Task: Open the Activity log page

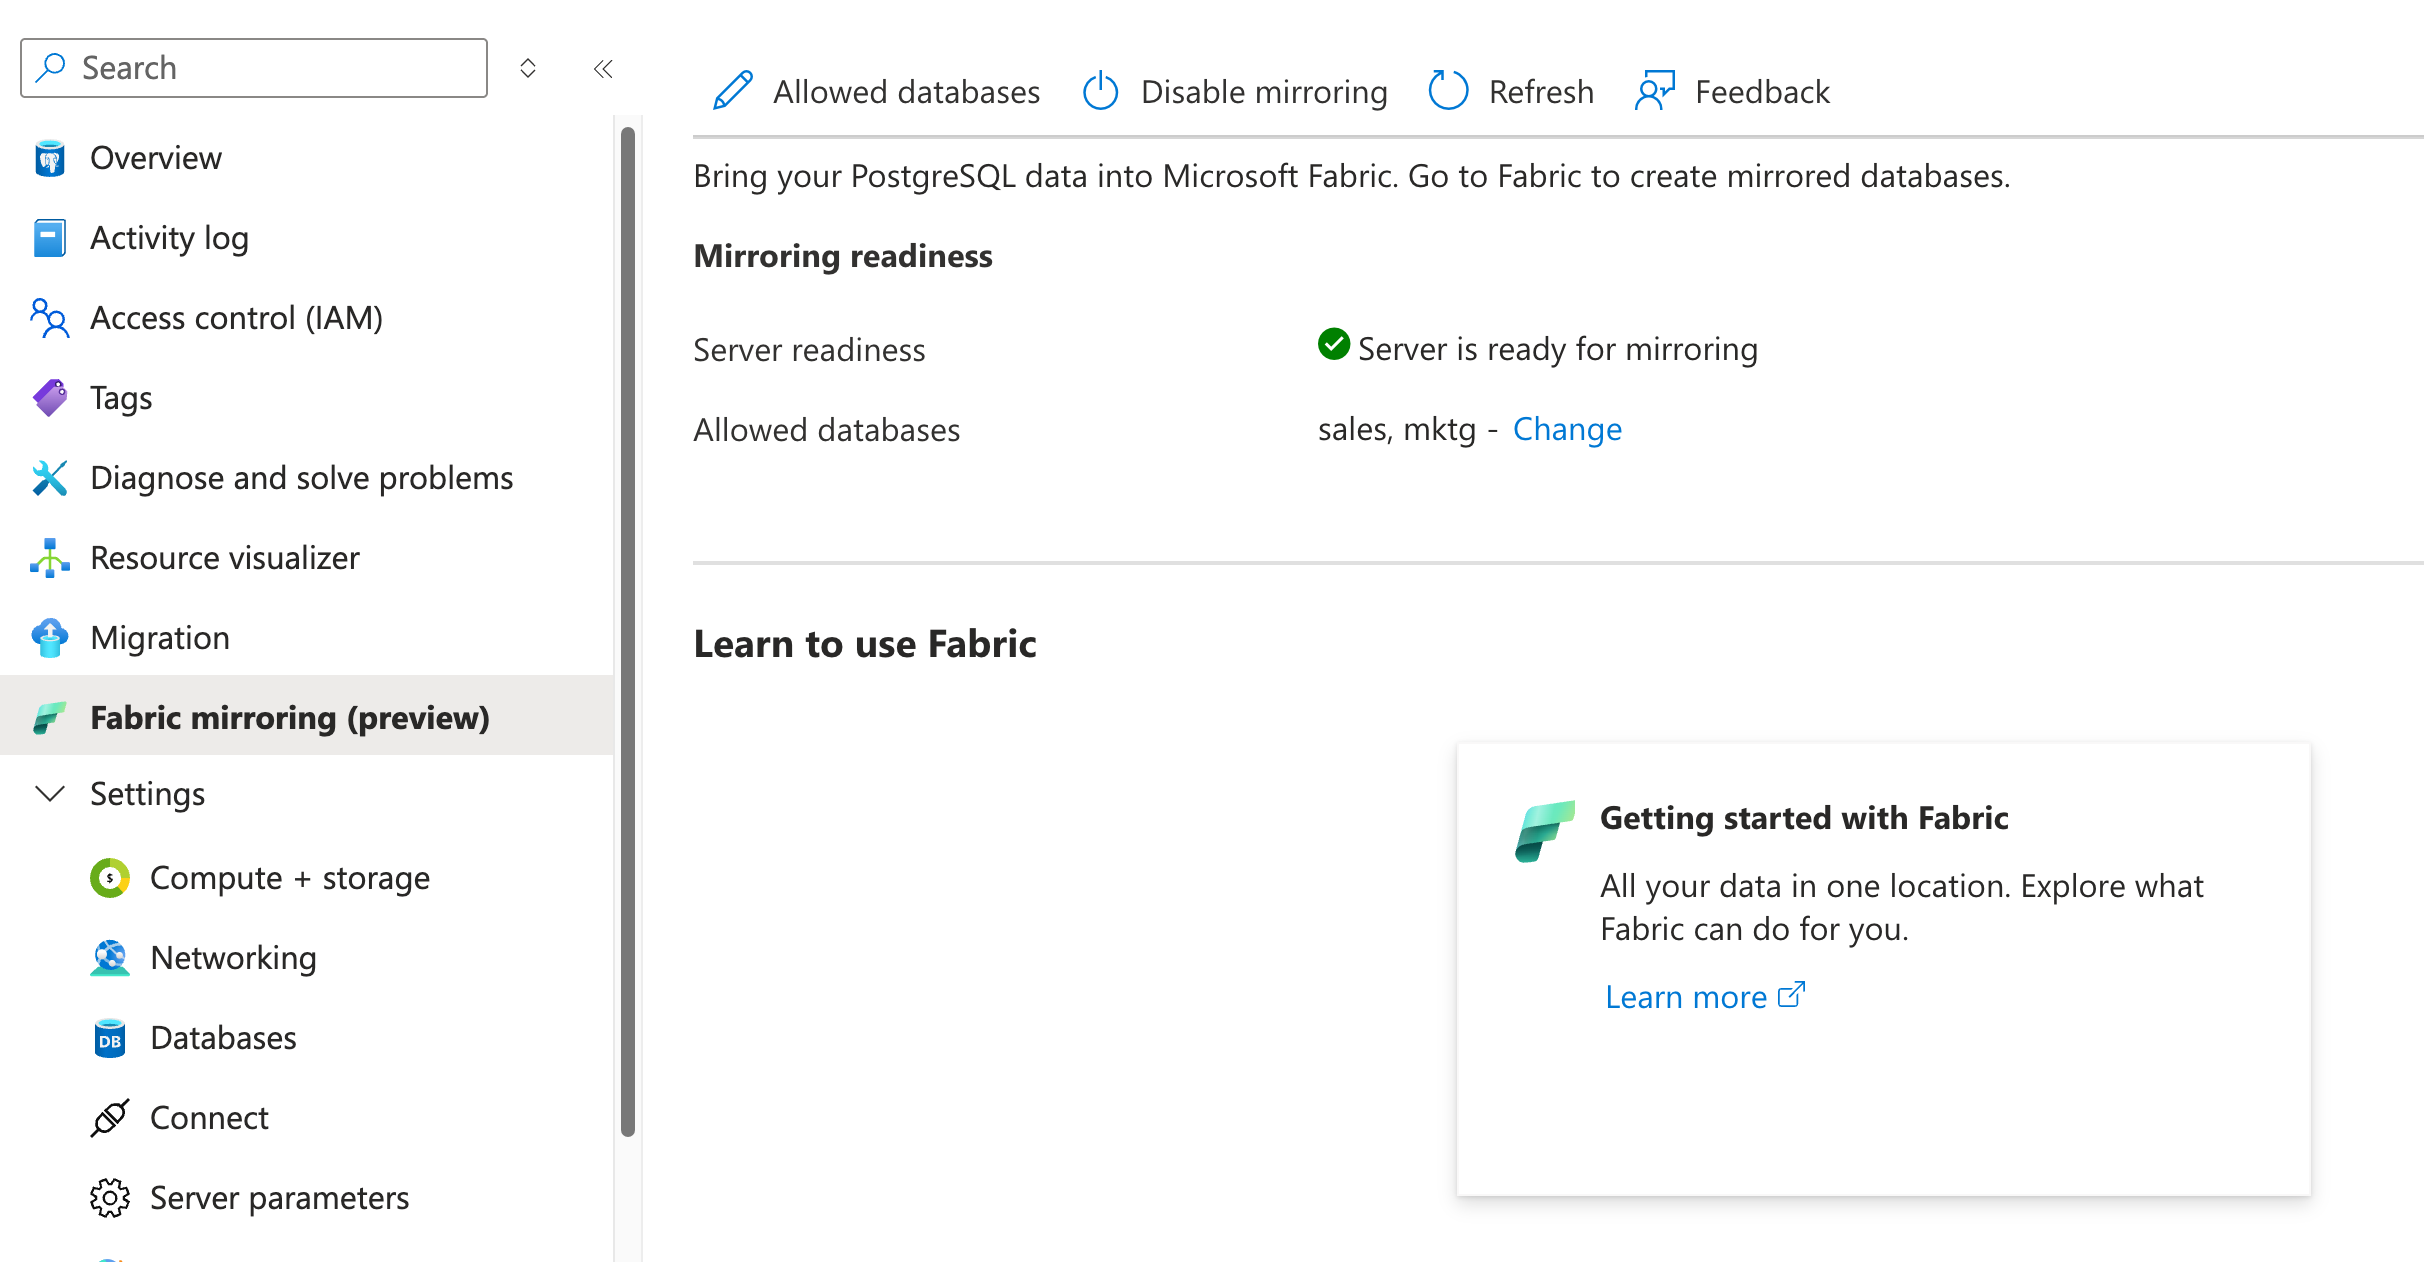Action: coord(169,237)
